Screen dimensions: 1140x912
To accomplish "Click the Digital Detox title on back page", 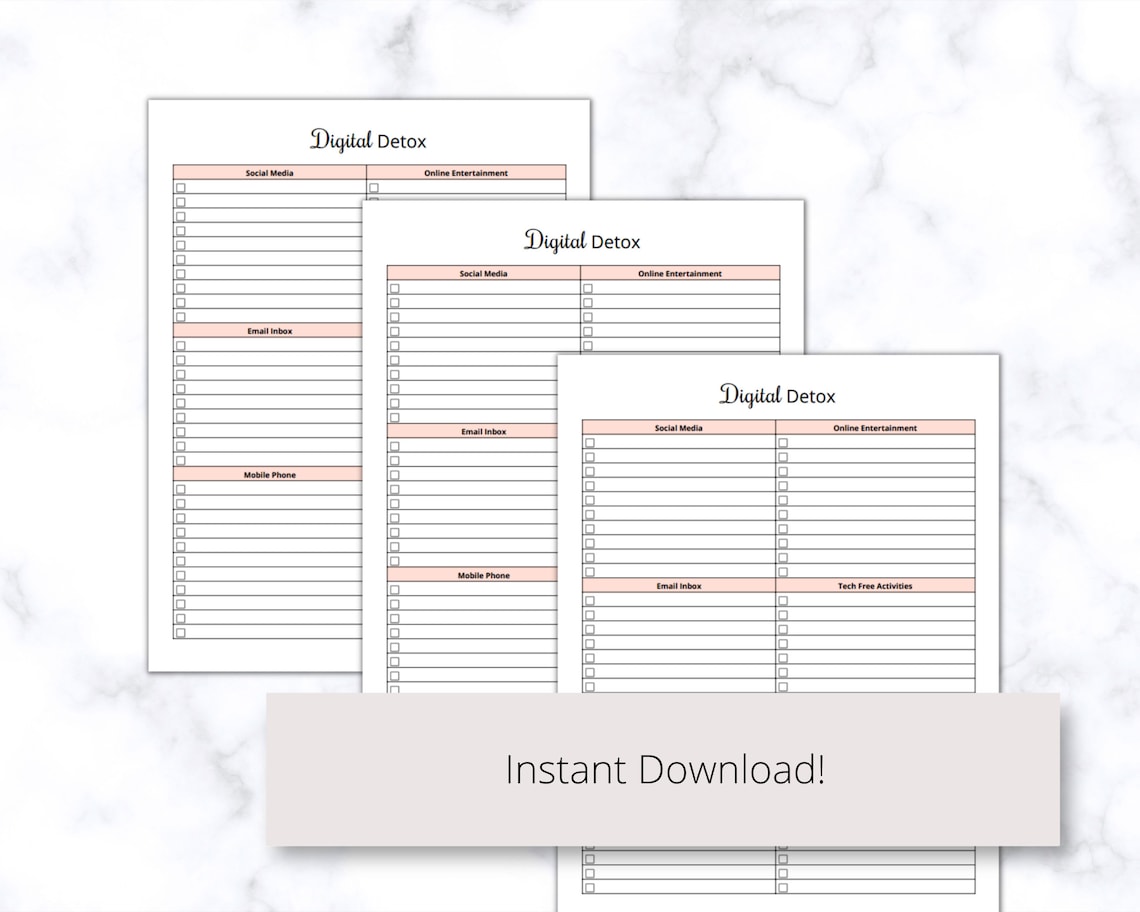I will click(366, 141).
